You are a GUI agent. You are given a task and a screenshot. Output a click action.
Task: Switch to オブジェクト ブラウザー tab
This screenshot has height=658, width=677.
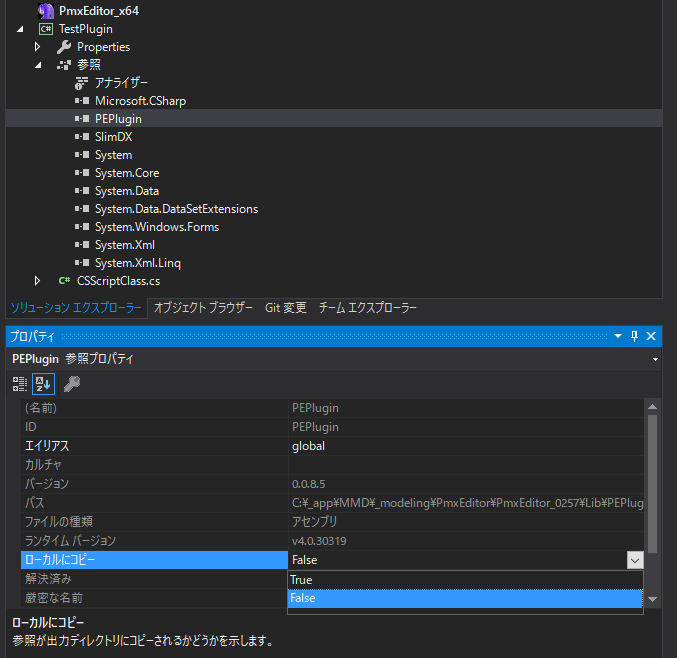point(203,308)
